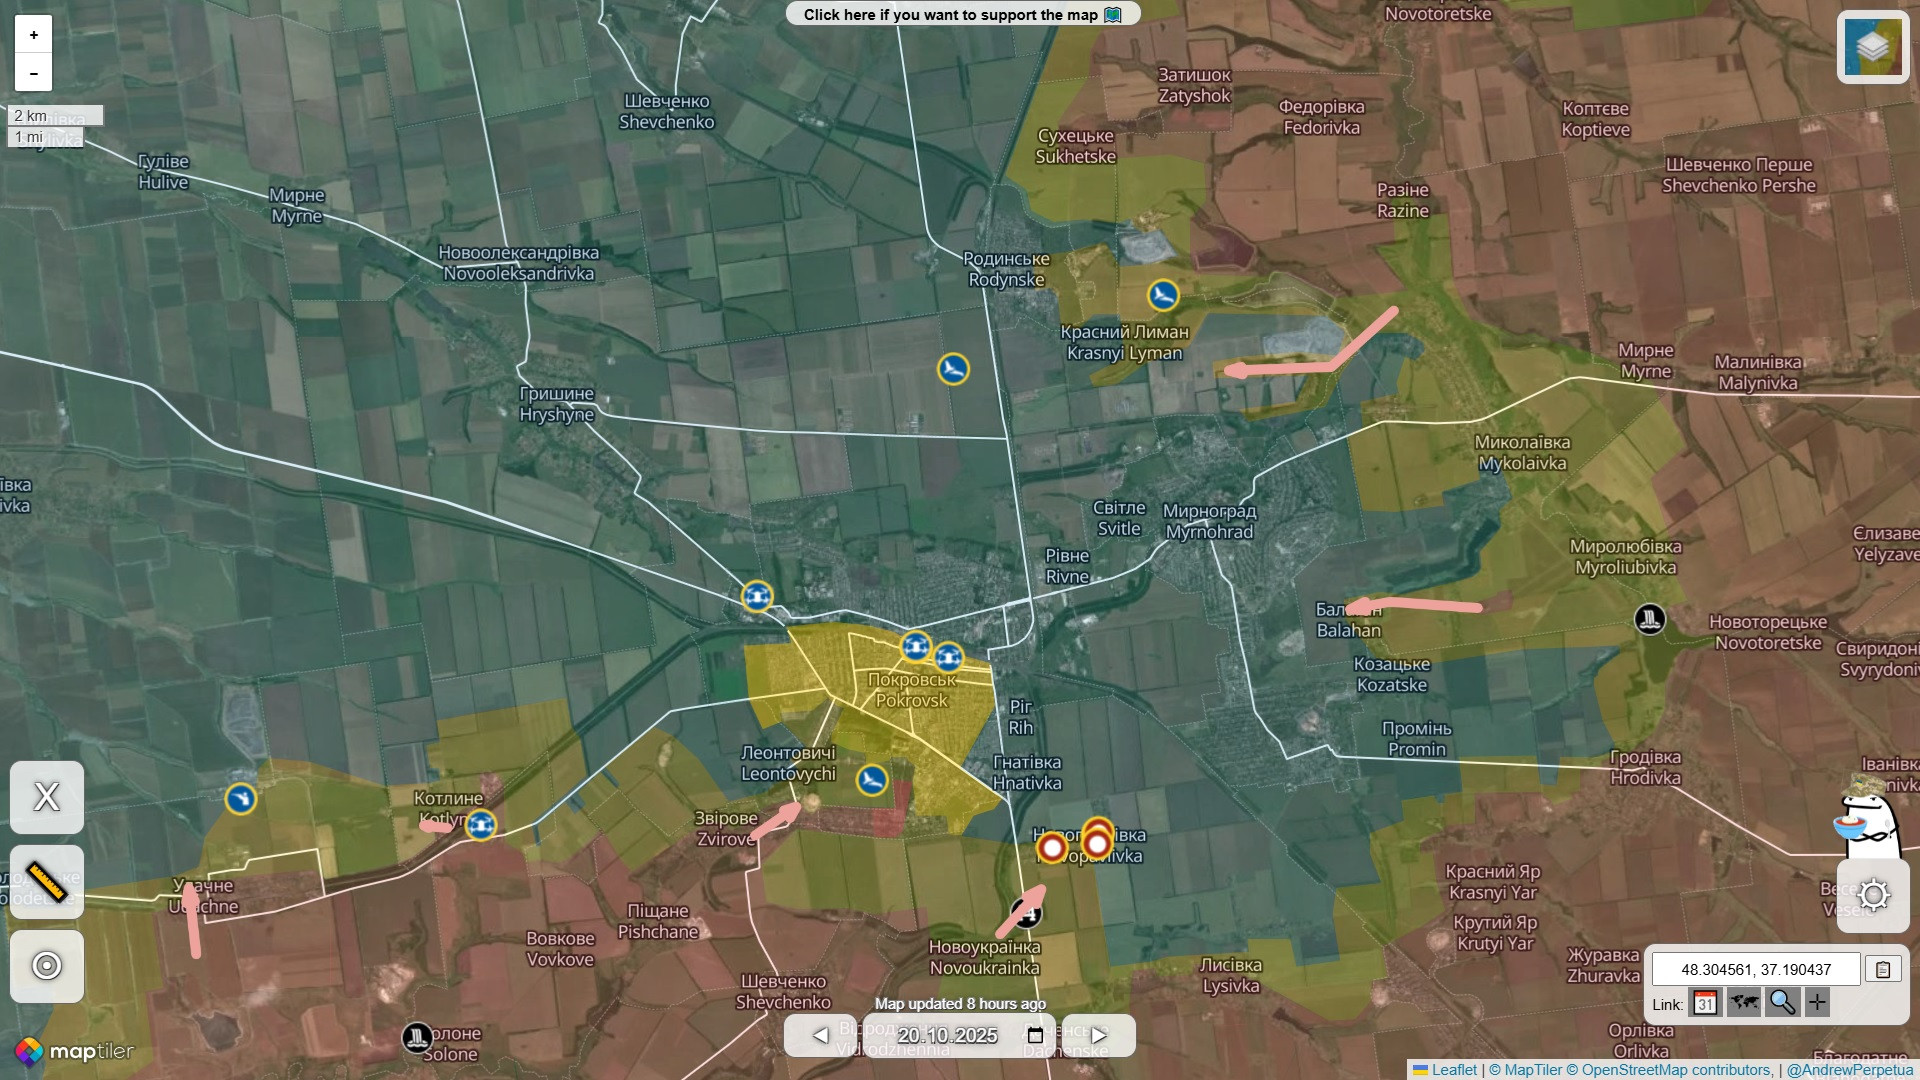Click the X social media button
Viewport: 1920px width, 1080px height.
(x=47, y=797)
